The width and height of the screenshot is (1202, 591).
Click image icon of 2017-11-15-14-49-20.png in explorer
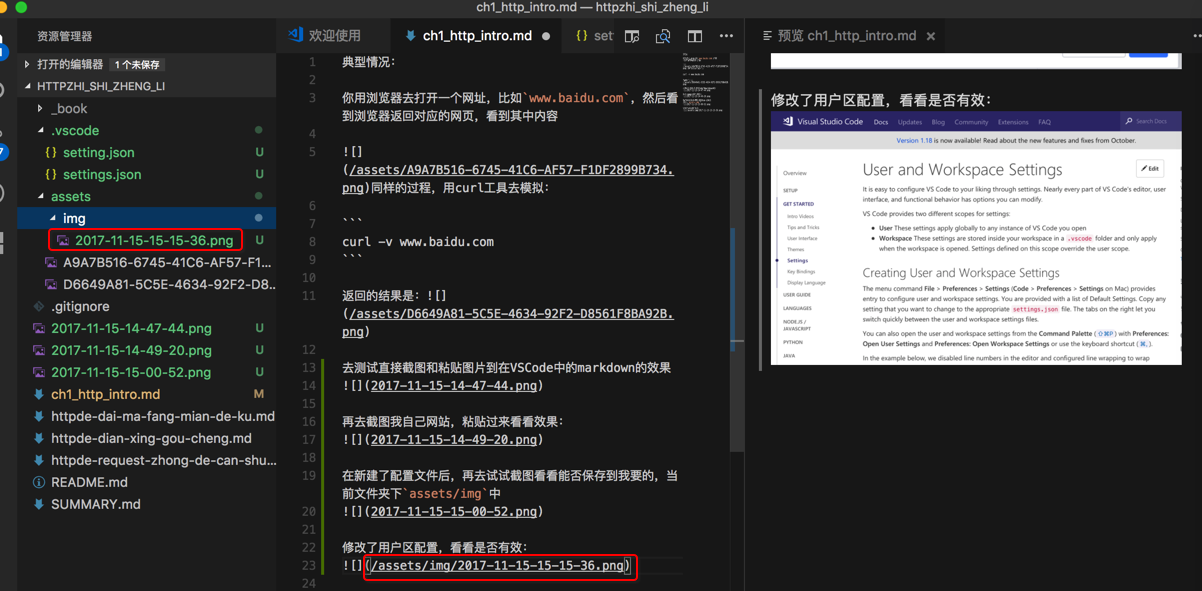[39, 350]
